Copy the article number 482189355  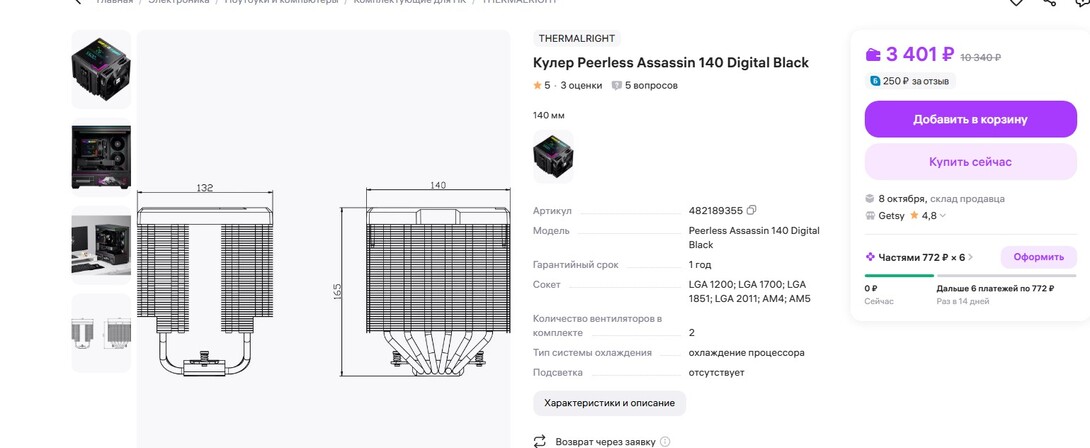click(752, 210)
